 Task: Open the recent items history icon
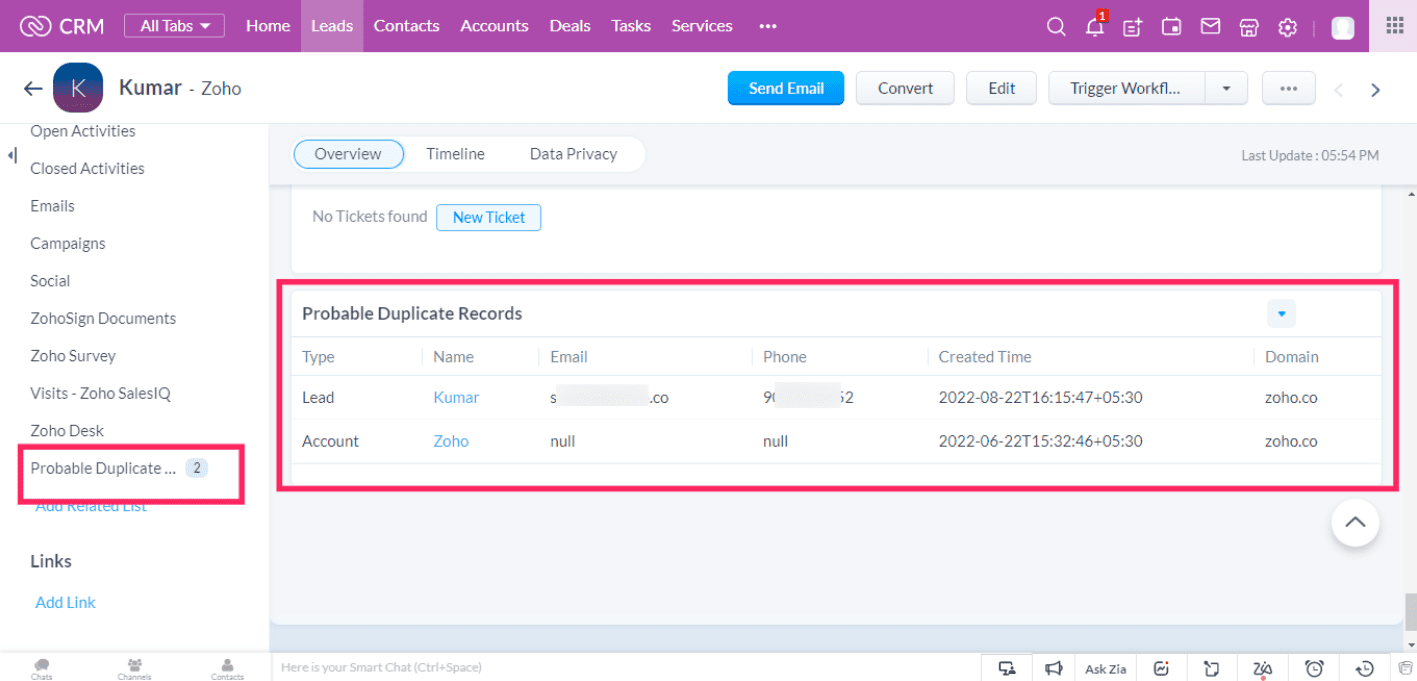(1365, 668)
